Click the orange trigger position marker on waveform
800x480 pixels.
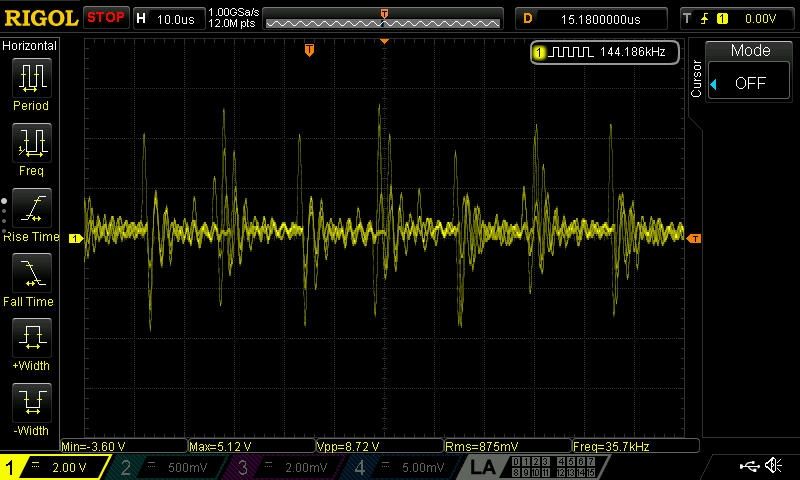309,50
